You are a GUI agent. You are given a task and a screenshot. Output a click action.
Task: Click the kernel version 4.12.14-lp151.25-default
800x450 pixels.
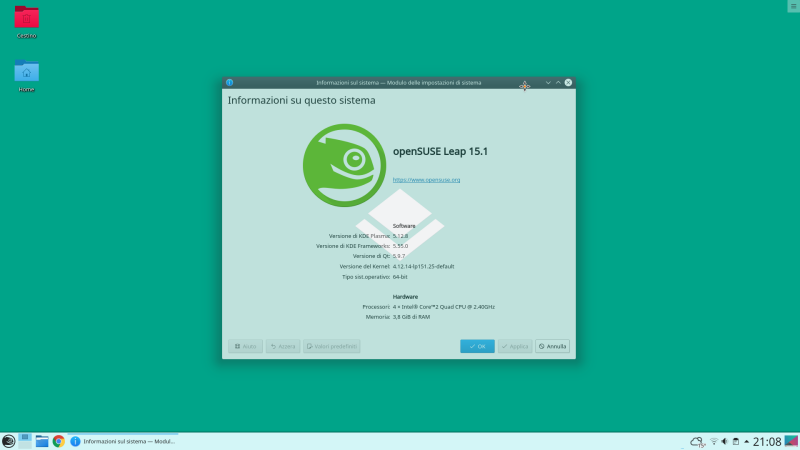pyautogui.click(x=423, y=266)
